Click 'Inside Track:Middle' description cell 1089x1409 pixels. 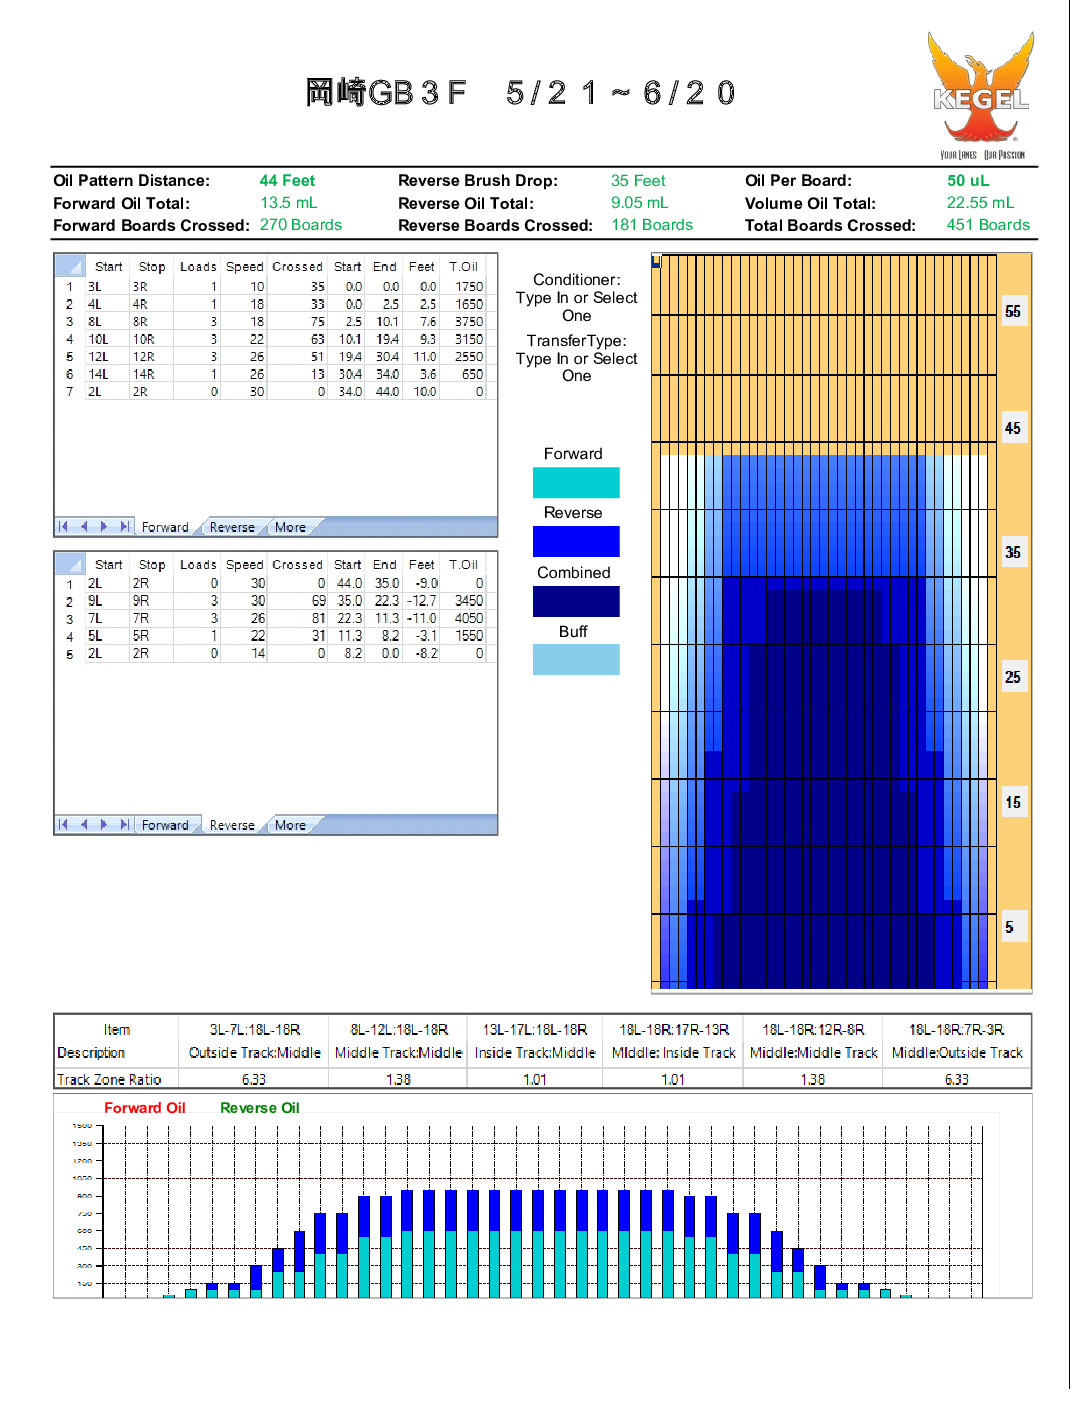(535, 1053)
